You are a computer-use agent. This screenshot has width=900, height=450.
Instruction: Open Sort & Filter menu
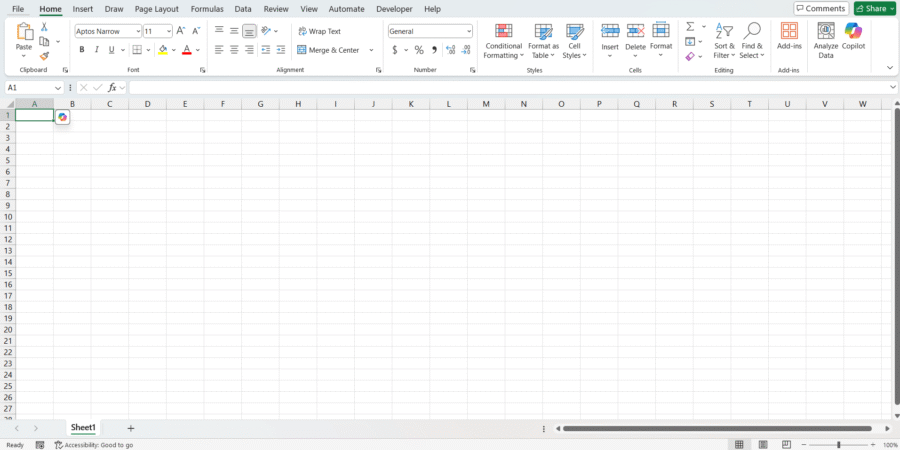coord(724,40)
